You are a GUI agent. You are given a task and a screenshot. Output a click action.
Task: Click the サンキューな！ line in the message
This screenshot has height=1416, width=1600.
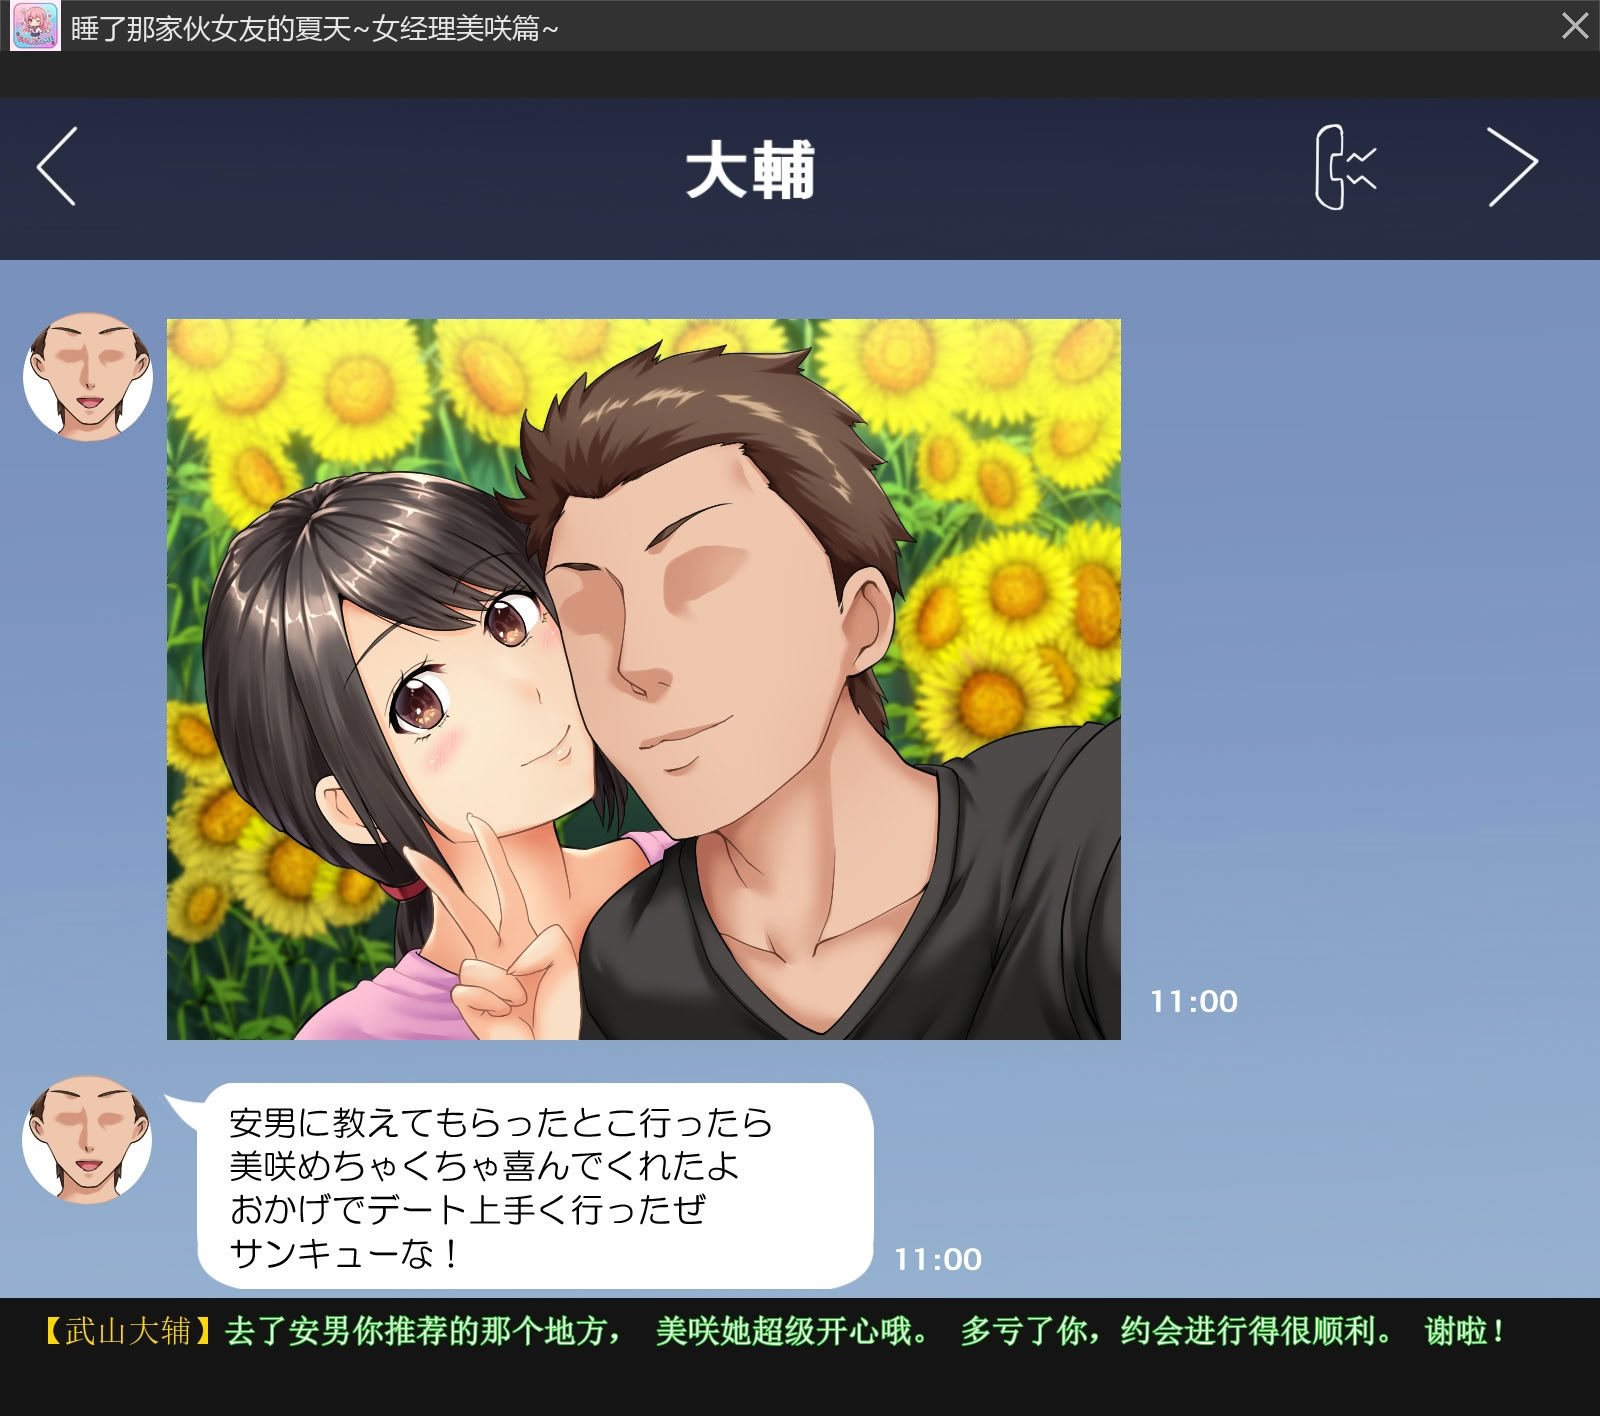[x=345, y=1253]
